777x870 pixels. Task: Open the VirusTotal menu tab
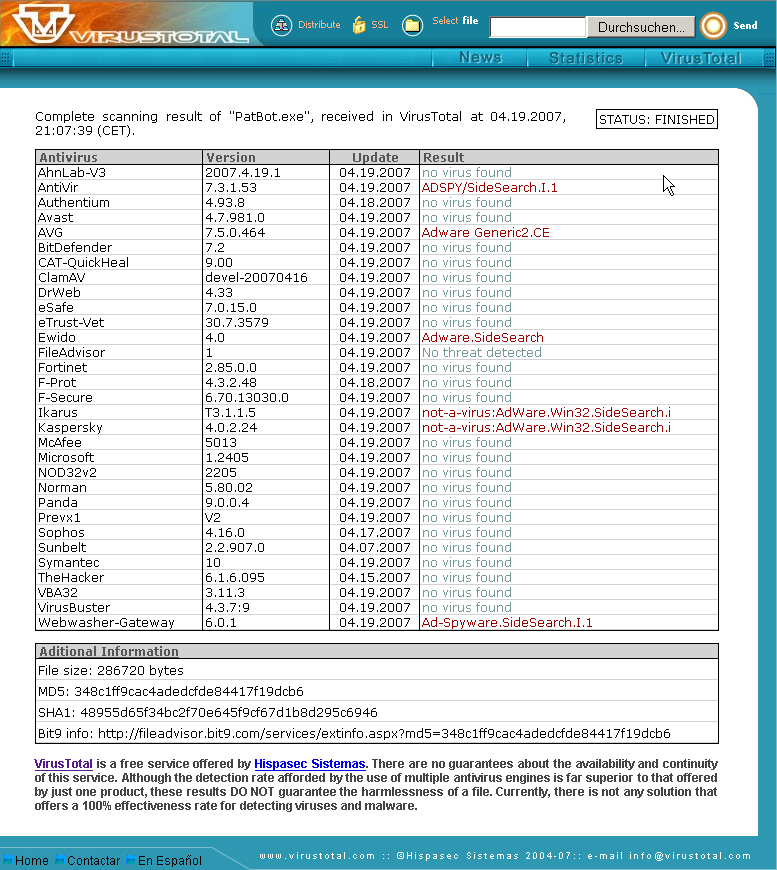[x=701, y=58]
